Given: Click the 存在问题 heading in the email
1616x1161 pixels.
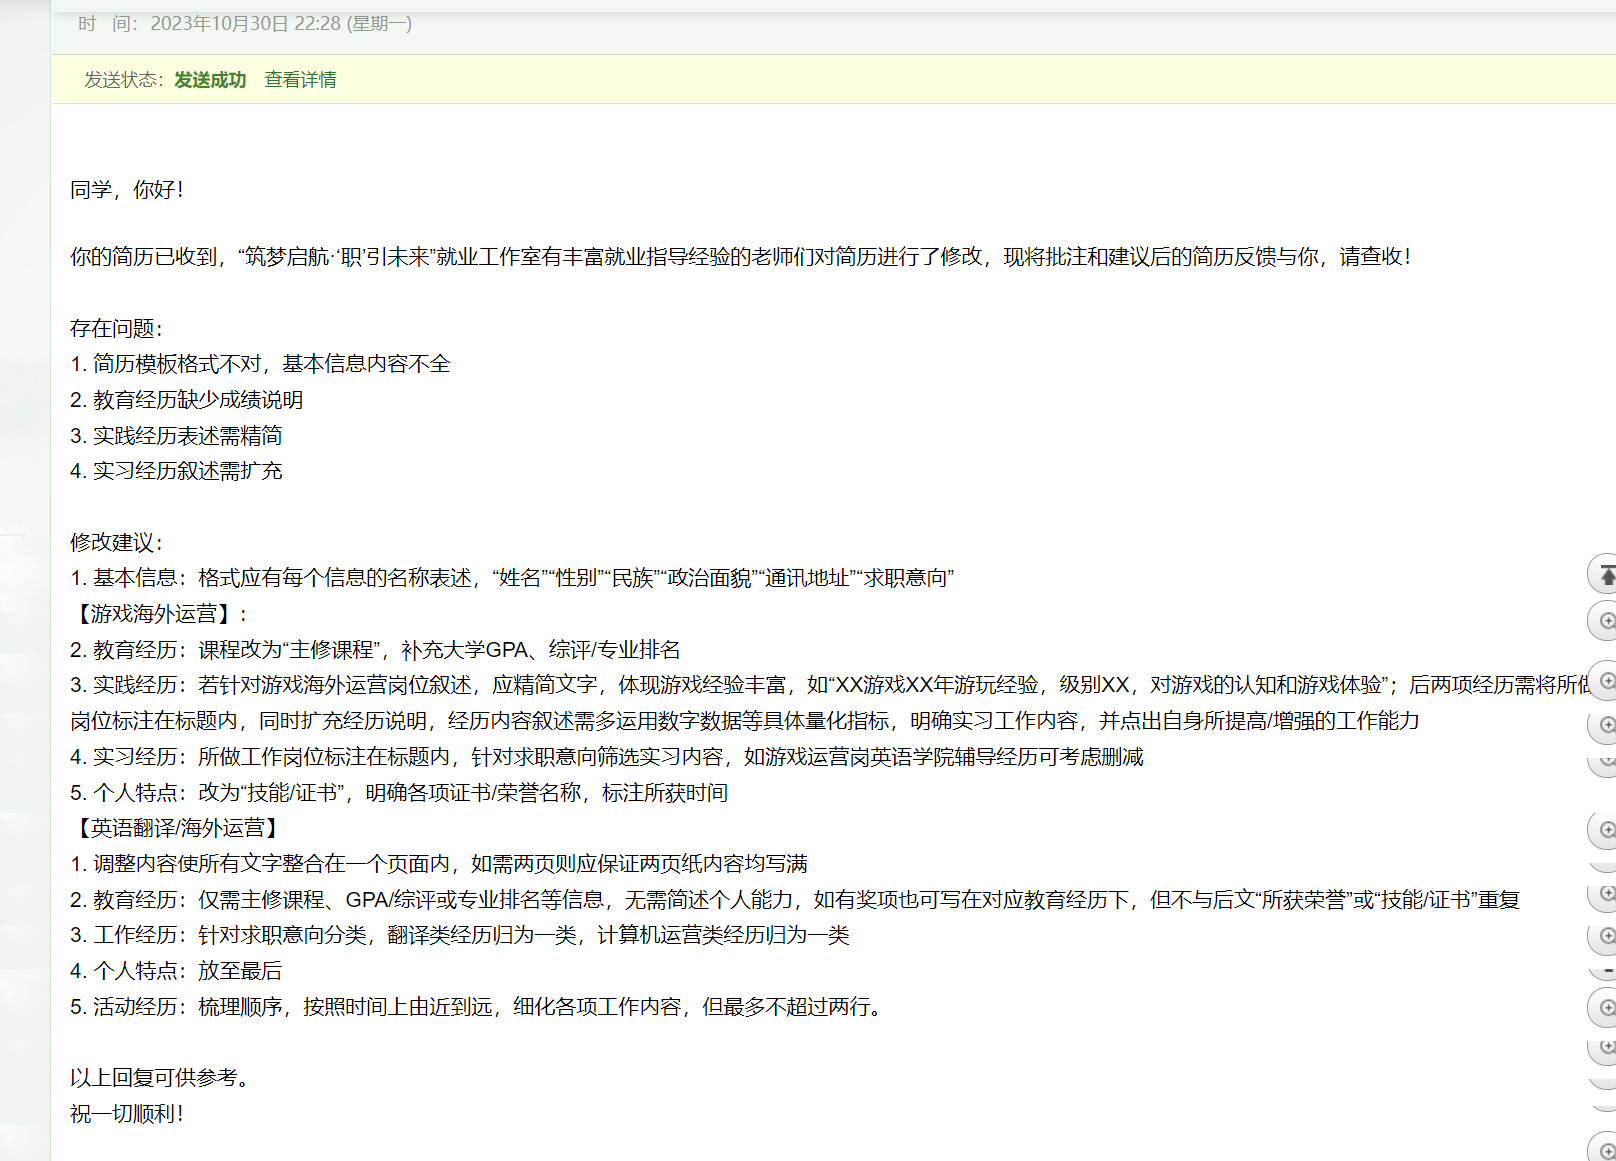Looking at the screenshot, I should 116,329.
